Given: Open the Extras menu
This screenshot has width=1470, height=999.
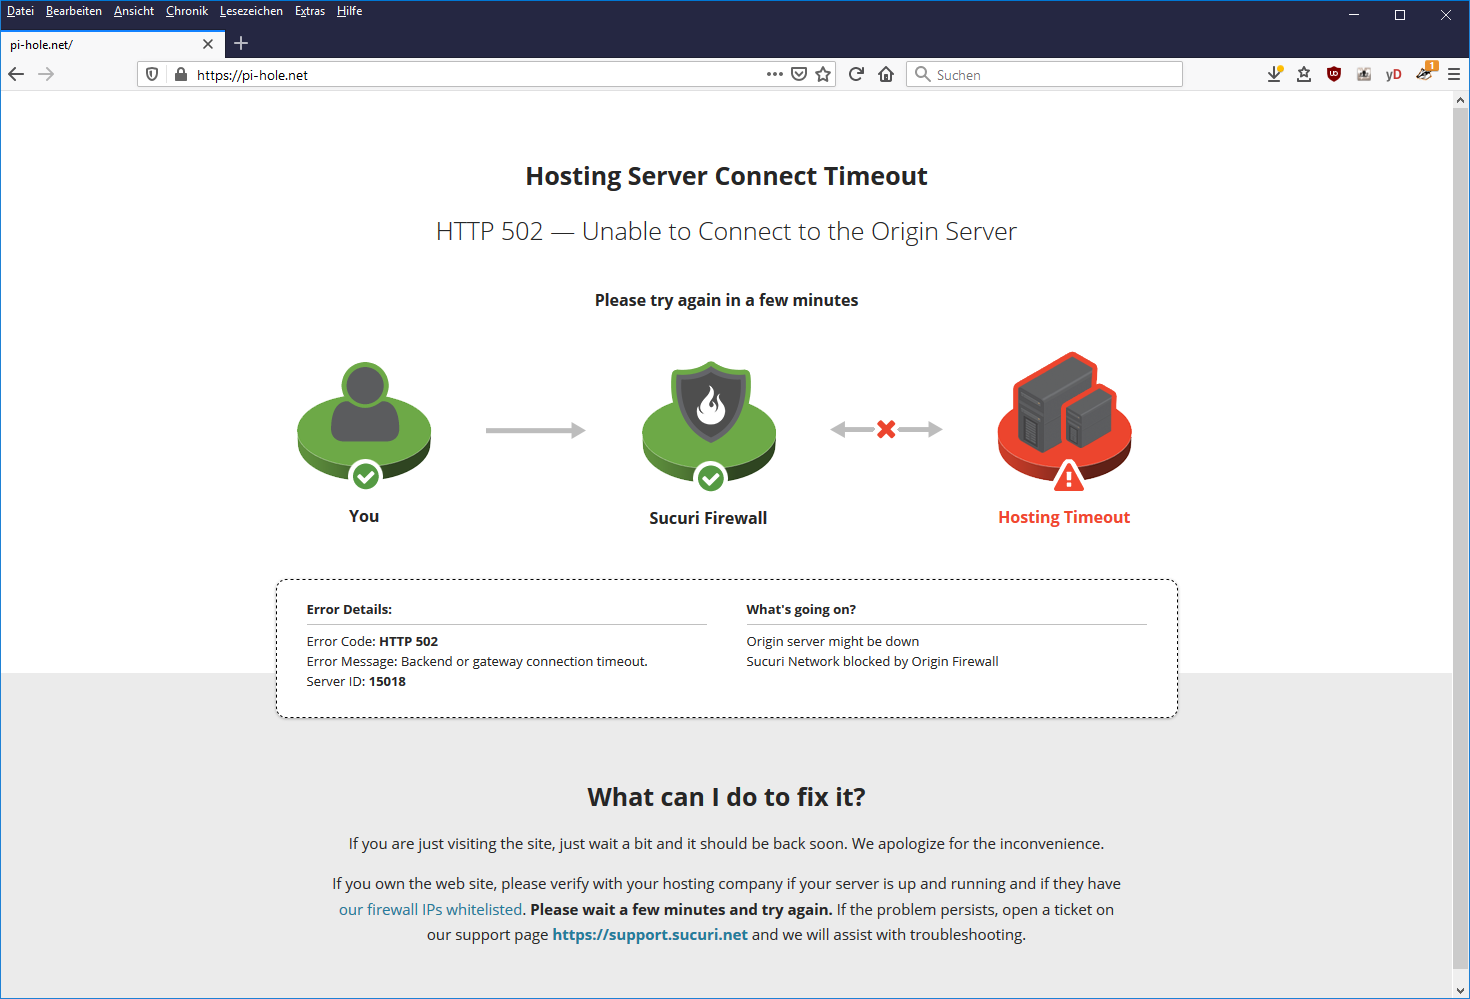Looking at the screenshot, I should point(310,11).
